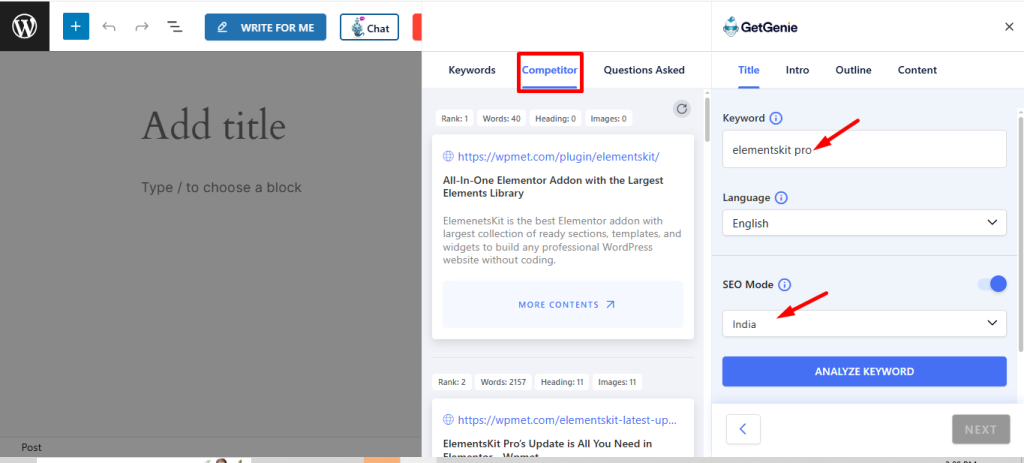Switch to the Keywords tab
The height and width of the screenshot is (463, 1024).
tap(472, 70)
